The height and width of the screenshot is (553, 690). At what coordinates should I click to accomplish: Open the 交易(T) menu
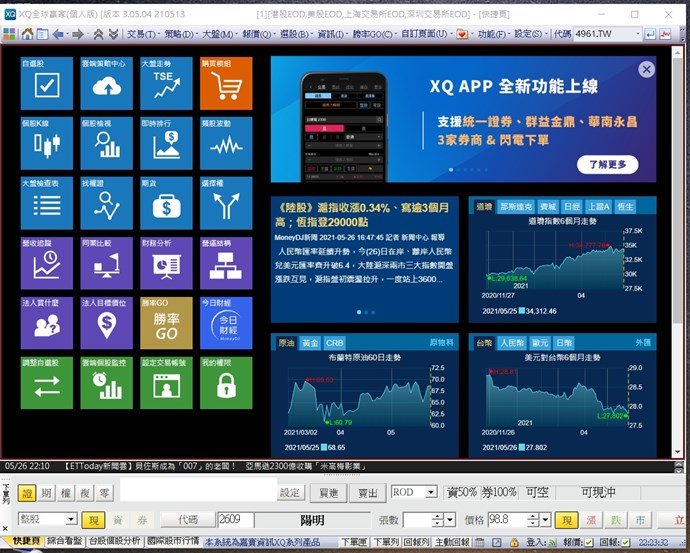click(141, 34)
